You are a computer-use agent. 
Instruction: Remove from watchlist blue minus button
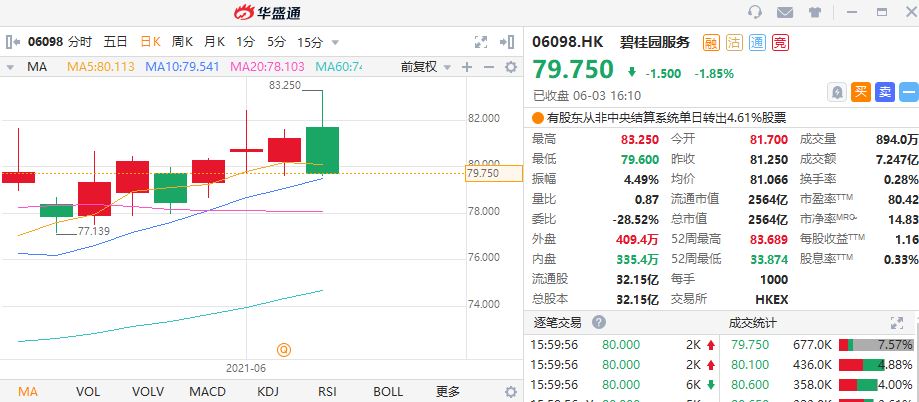[x=909, y=92]
